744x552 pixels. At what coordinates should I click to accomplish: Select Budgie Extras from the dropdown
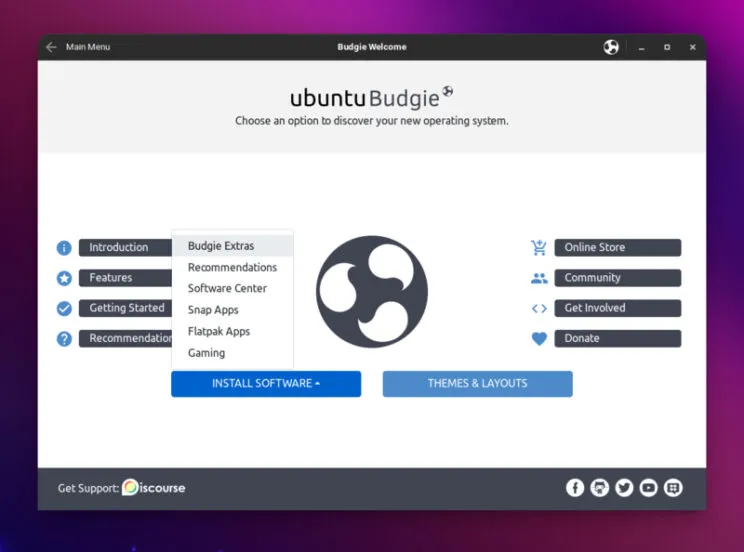[x=221, y=246]
